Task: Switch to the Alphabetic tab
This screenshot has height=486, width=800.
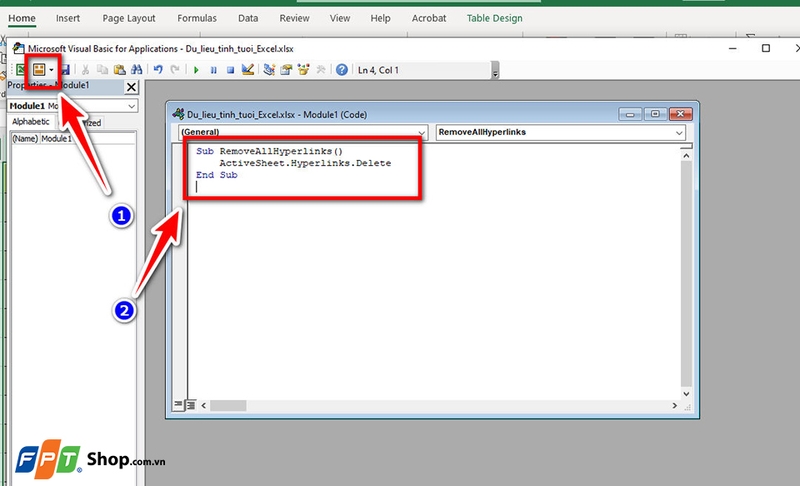Action: coord(31,121)
